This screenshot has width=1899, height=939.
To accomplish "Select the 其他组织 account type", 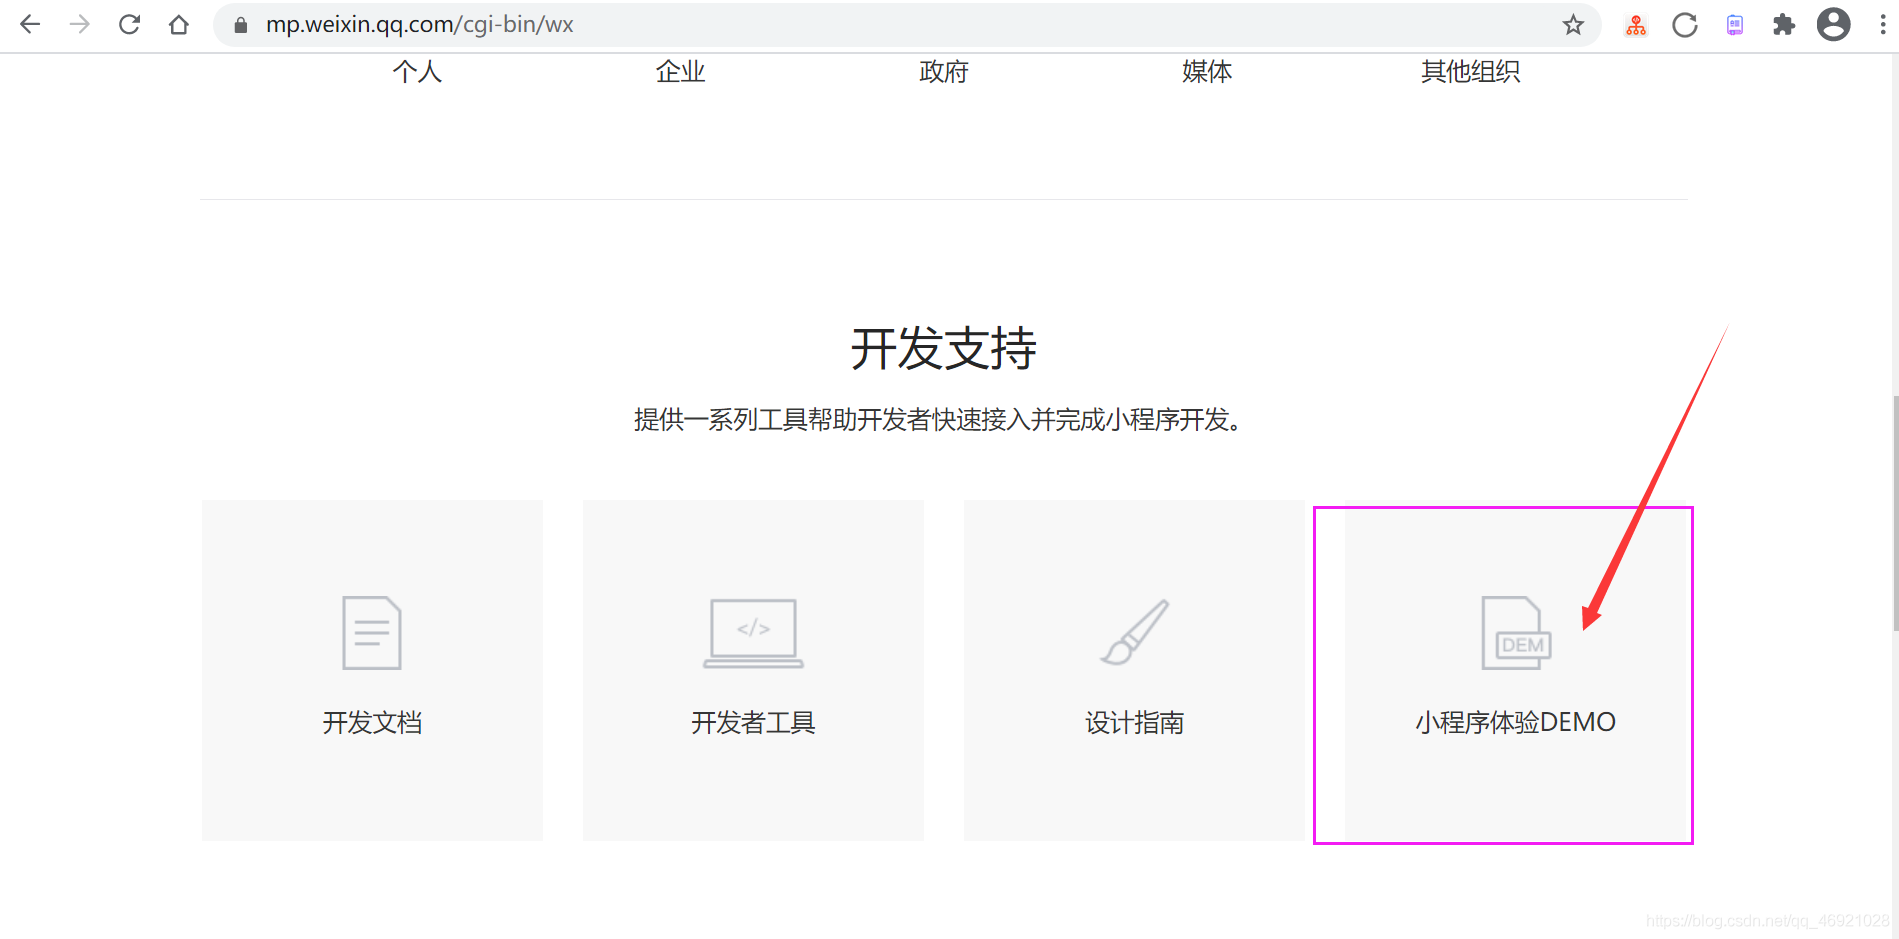I will pyautogui.click(x=1471, y=72).
